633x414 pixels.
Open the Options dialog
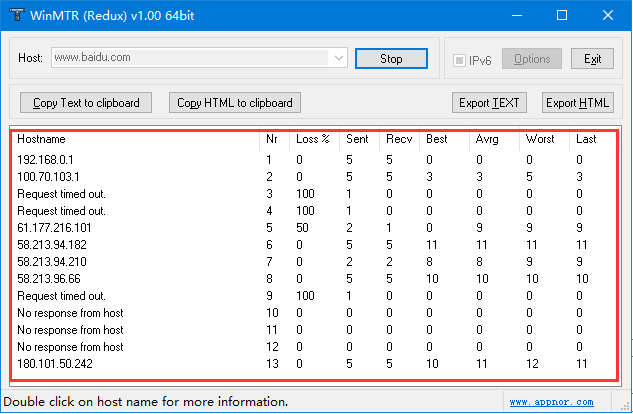click(532, 59)
